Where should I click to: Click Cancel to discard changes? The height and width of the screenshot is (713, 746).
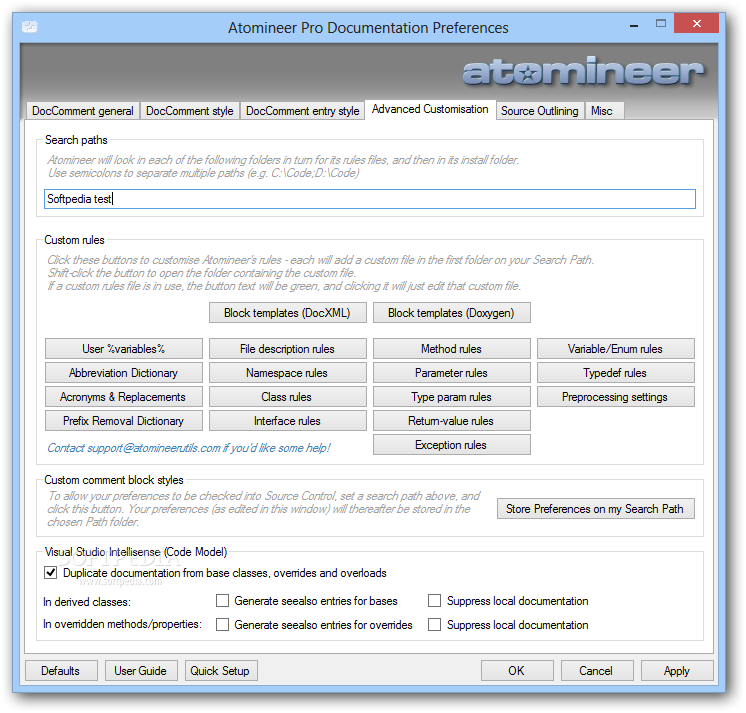597,671
